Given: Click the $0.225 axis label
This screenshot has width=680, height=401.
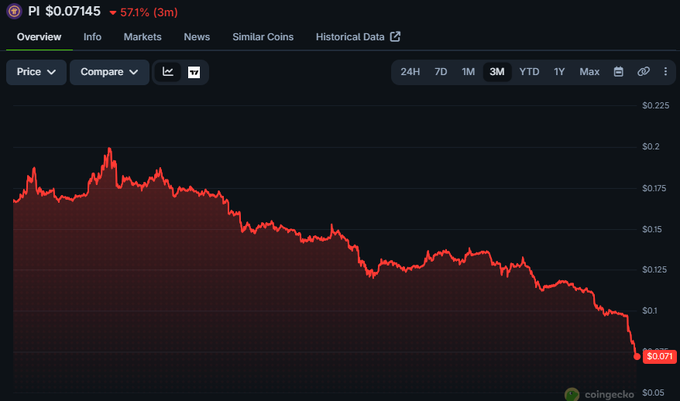Looking at the screenshot, I should pyautogui.click(x=655, y=105).
